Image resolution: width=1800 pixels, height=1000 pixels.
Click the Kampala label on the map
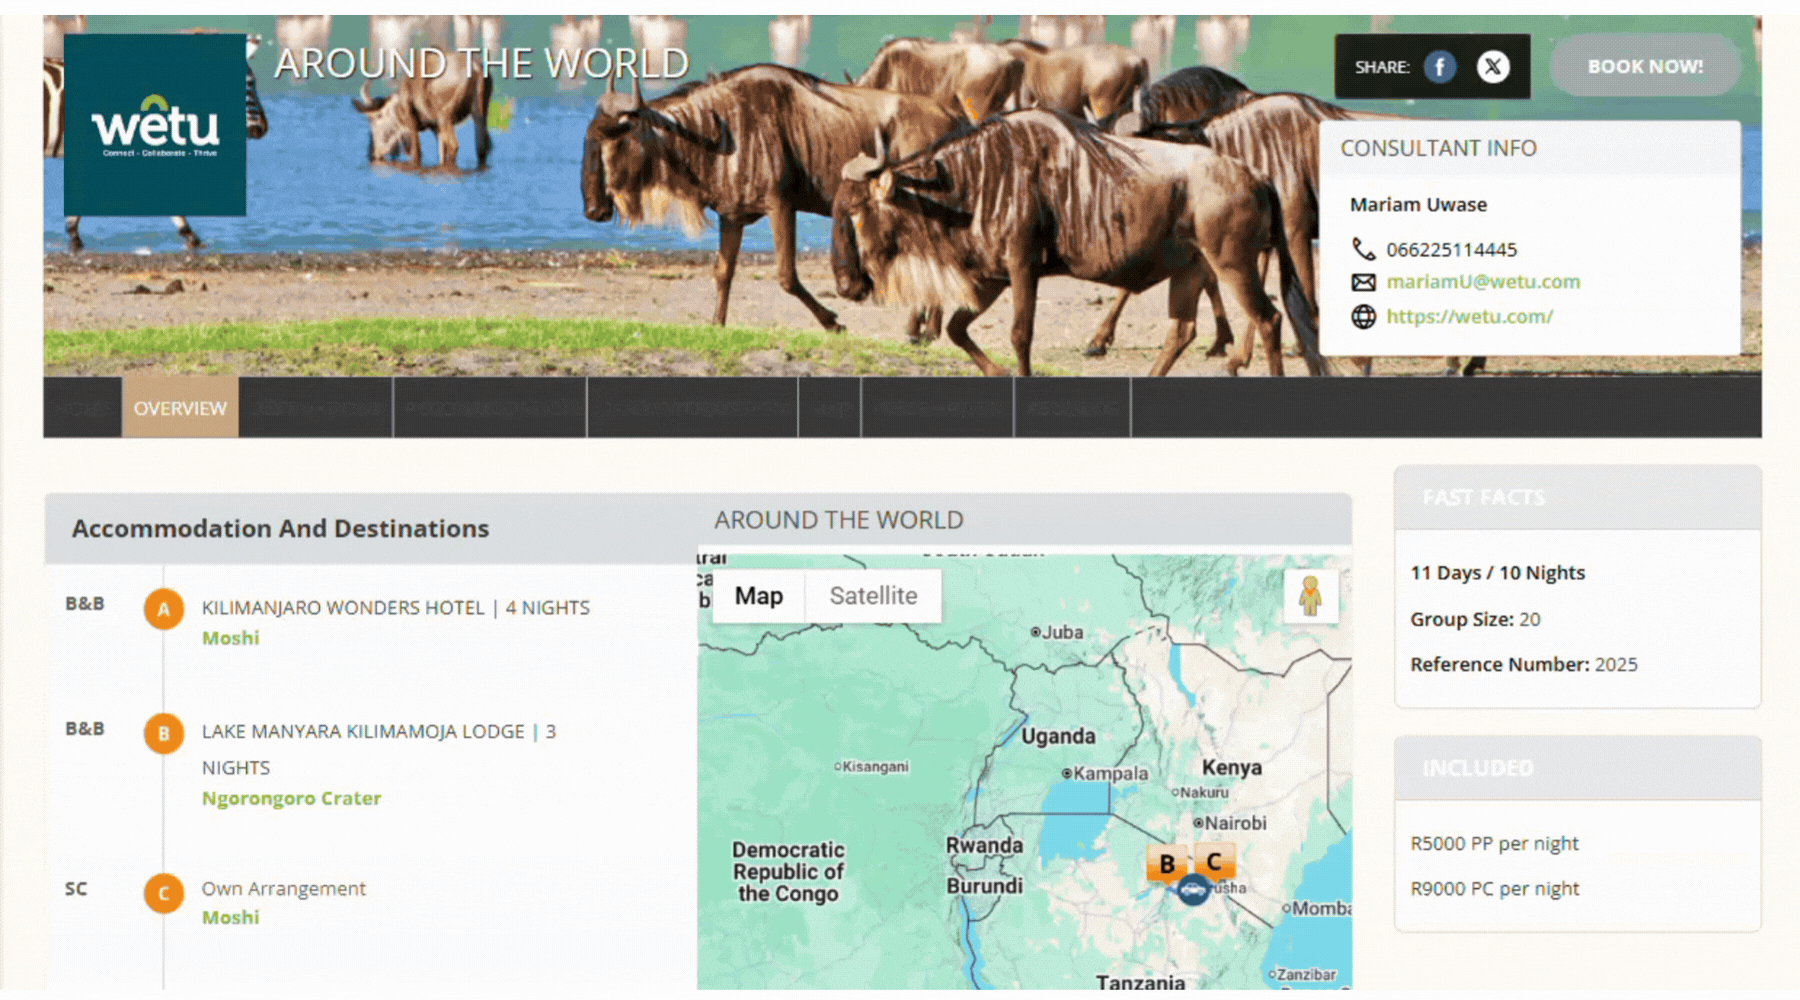(x=1111, y=773)
